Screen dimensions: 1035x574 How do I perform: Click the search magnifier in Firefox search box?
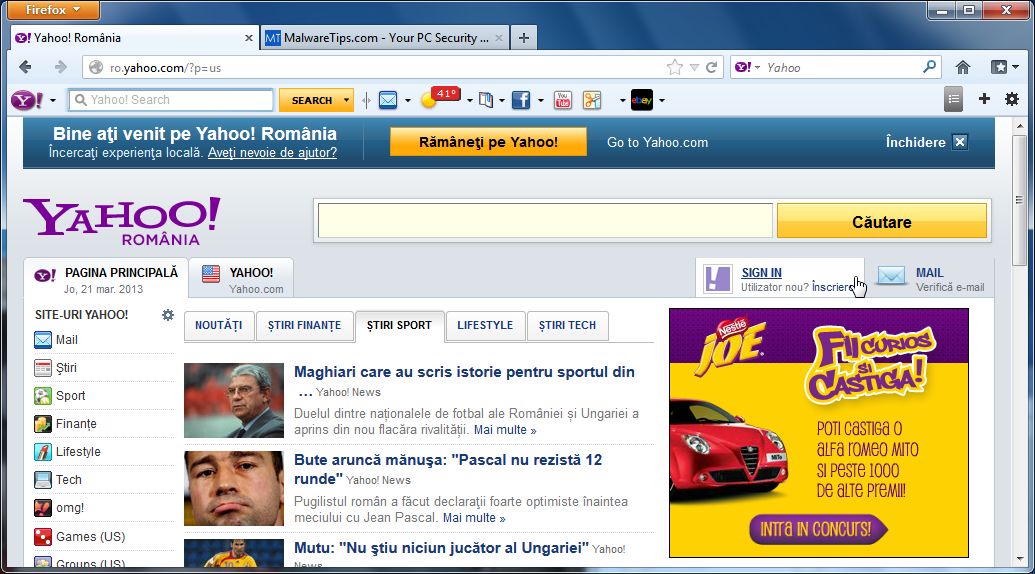pyautogui.click(x=929, y=67)
